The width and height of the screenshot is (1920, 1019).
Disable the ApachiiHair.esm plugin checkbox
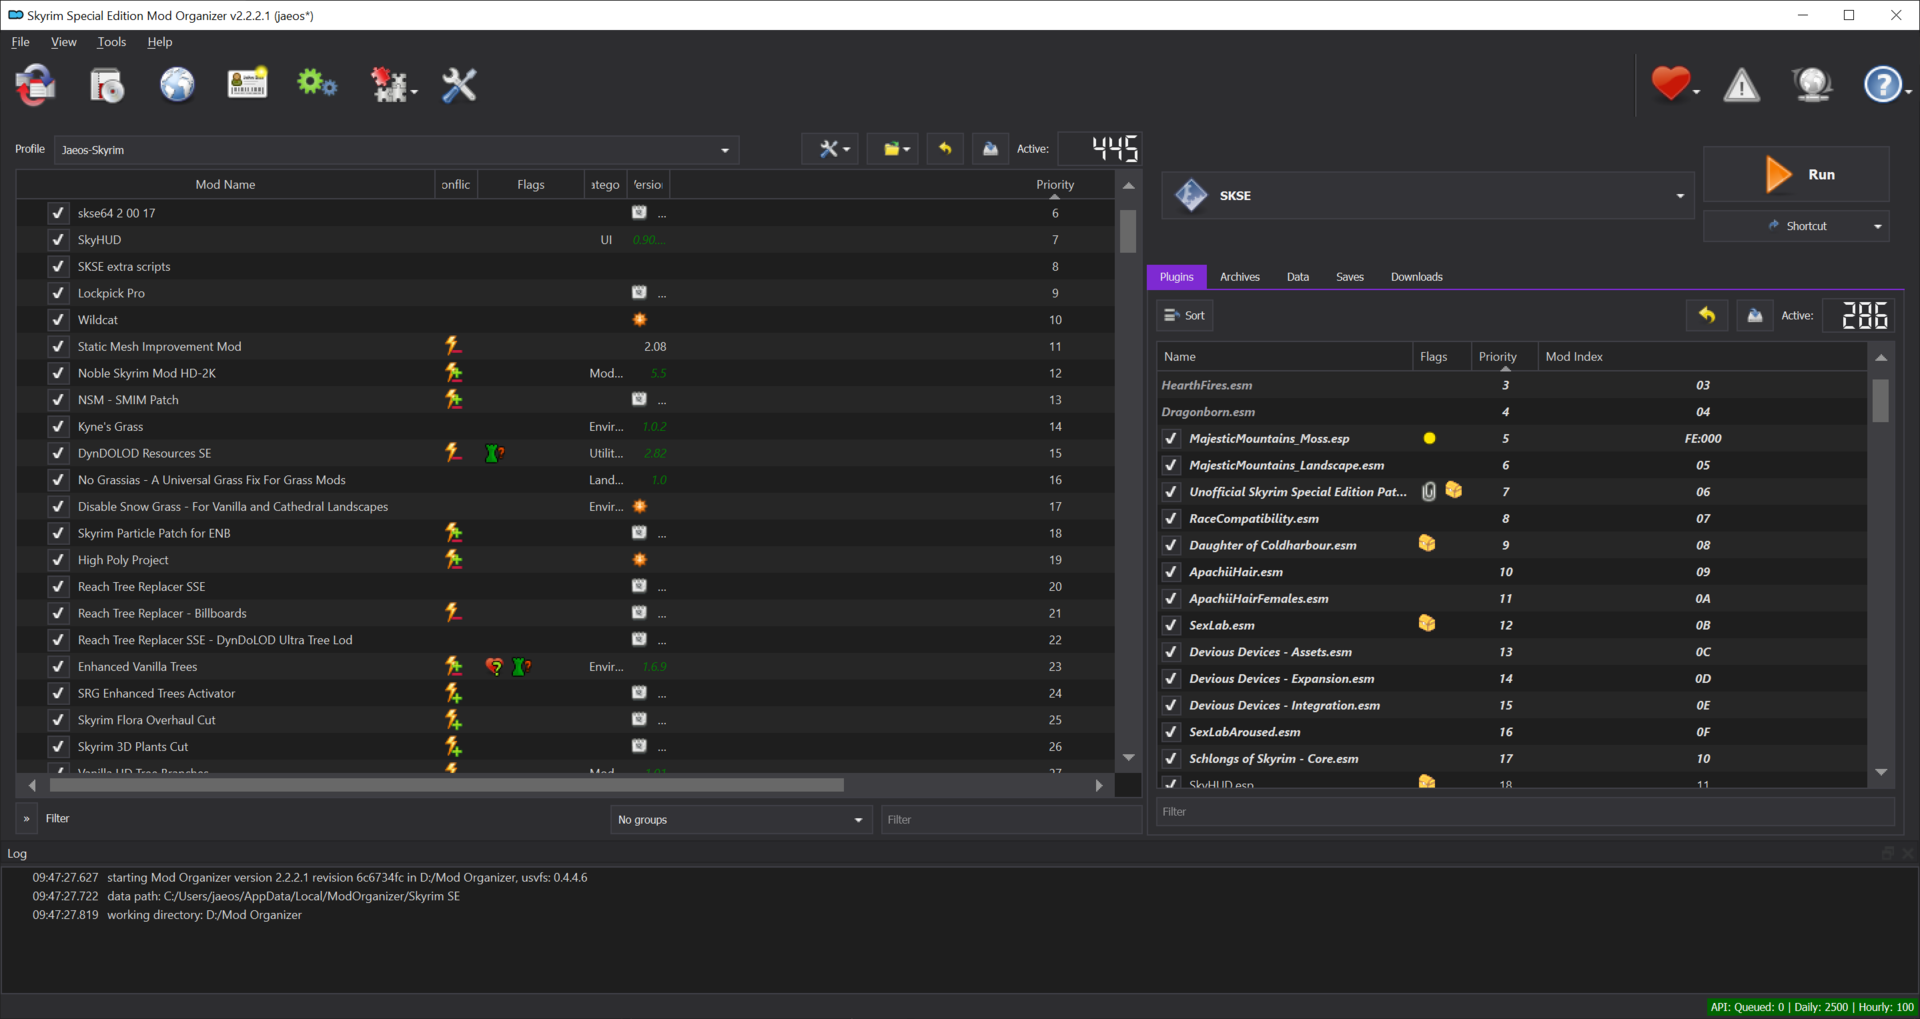point(1170,571)
